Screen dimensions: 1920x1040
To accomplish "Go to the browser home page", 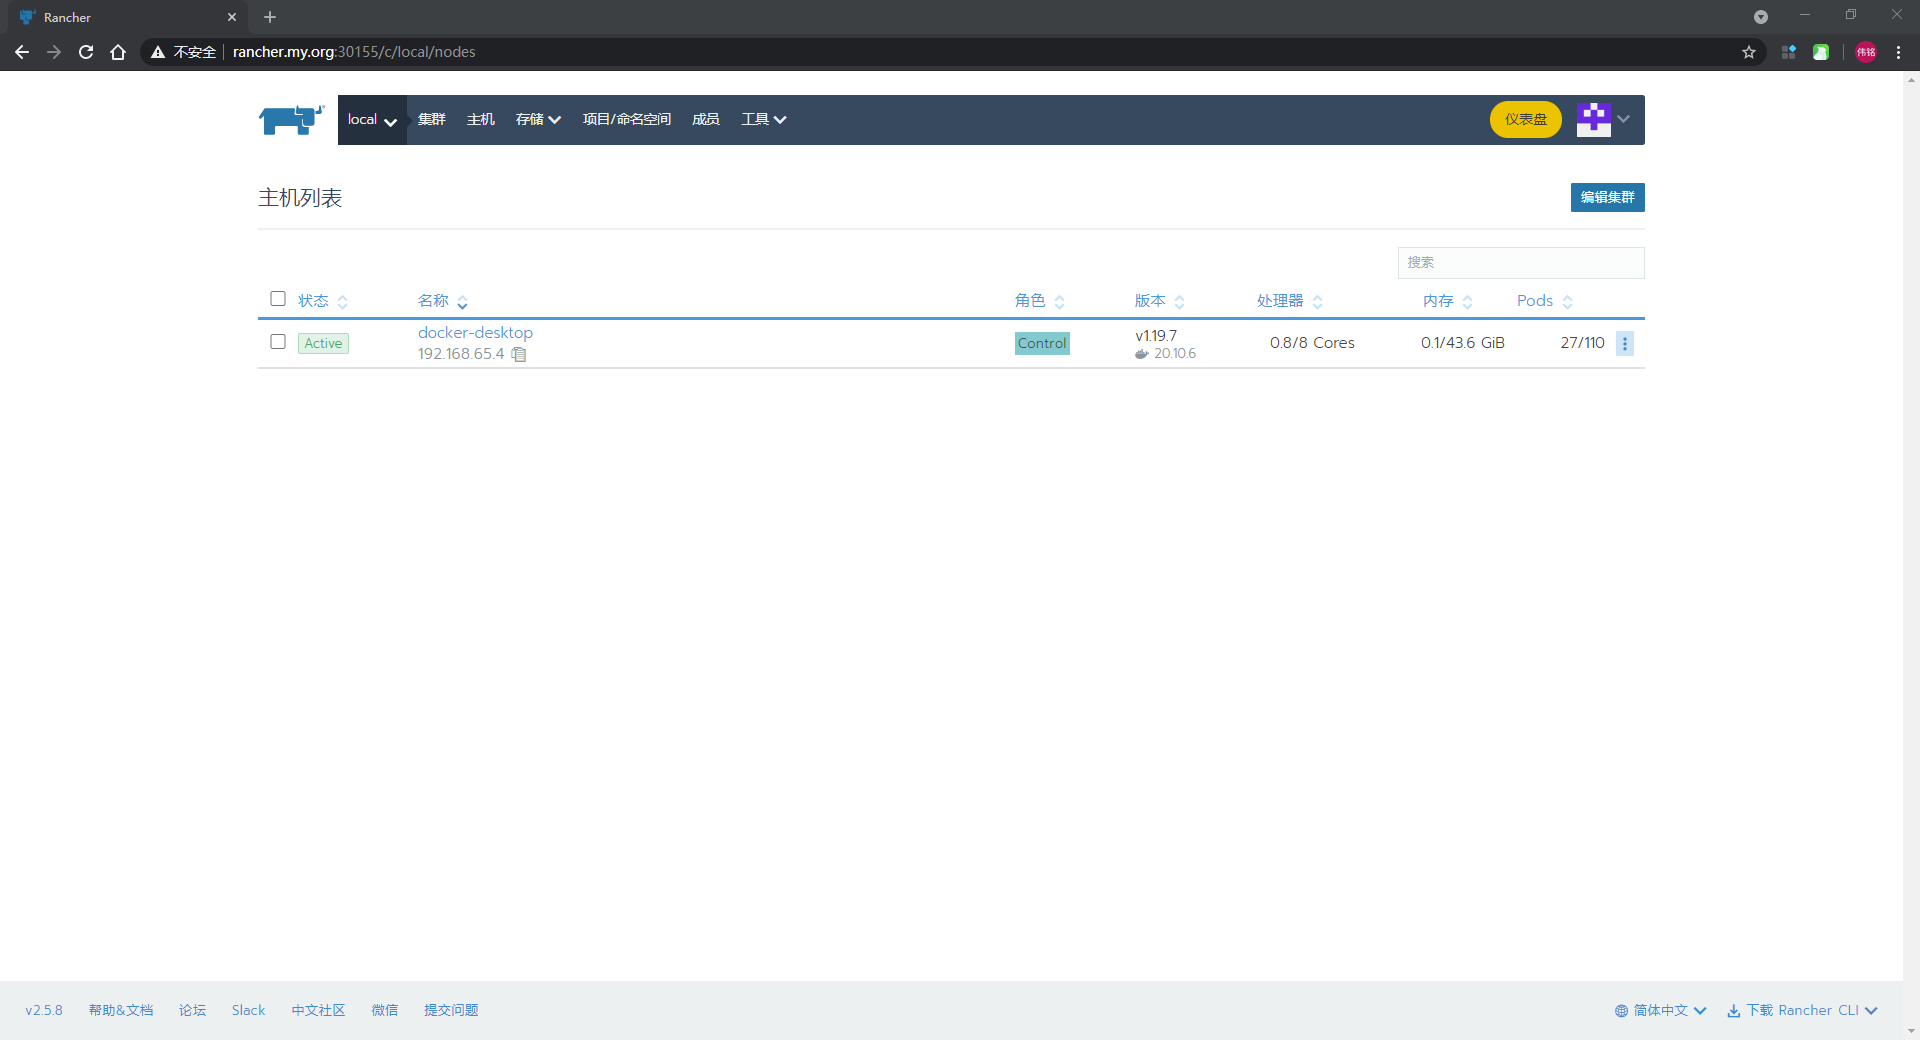I will pos(118,52).
